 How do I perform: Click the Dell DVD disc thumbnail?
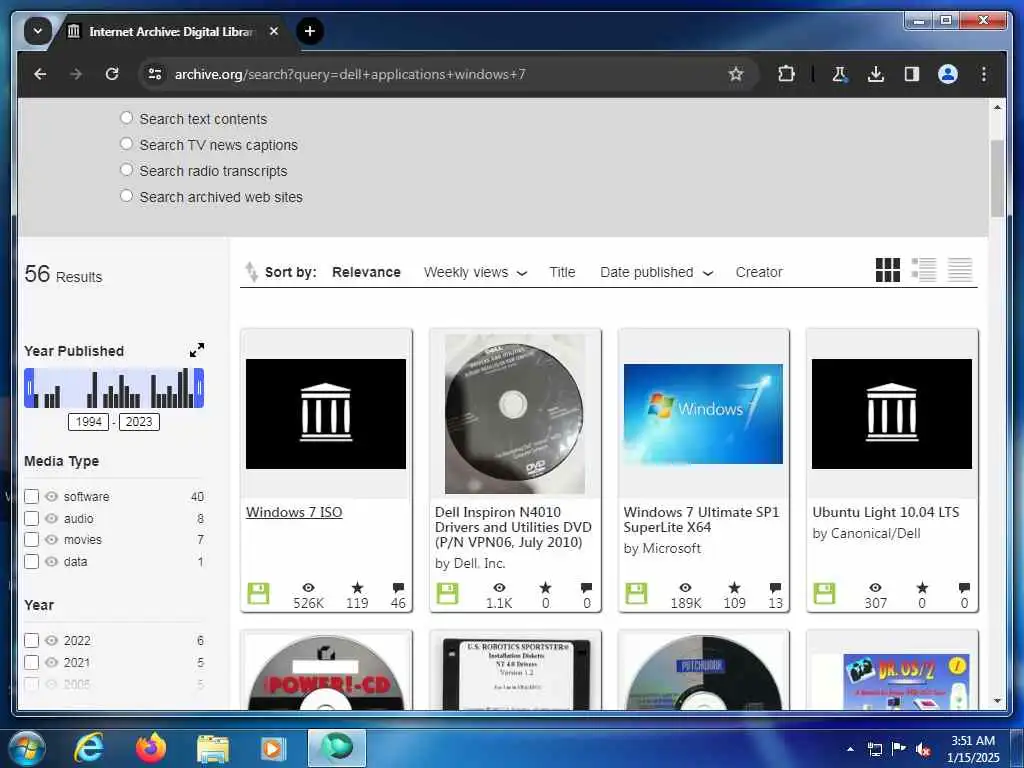tap(515, 414)
